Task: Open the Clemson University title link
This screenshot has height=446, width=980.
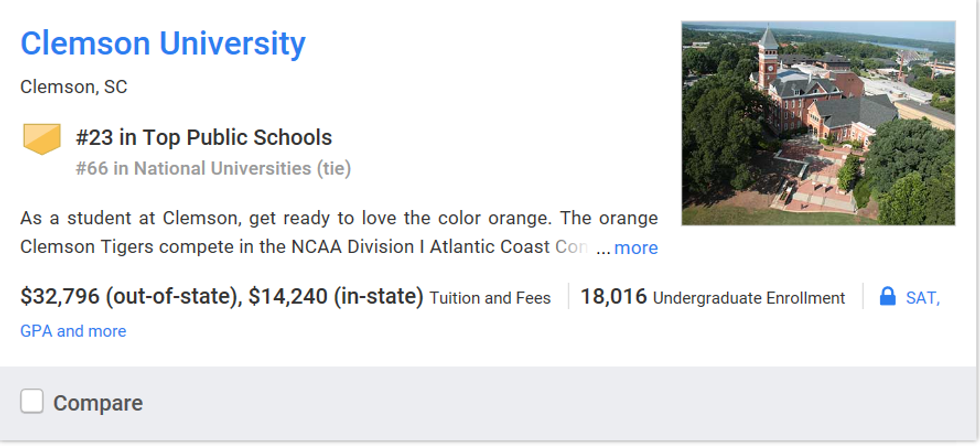Action: coord(163,44)
